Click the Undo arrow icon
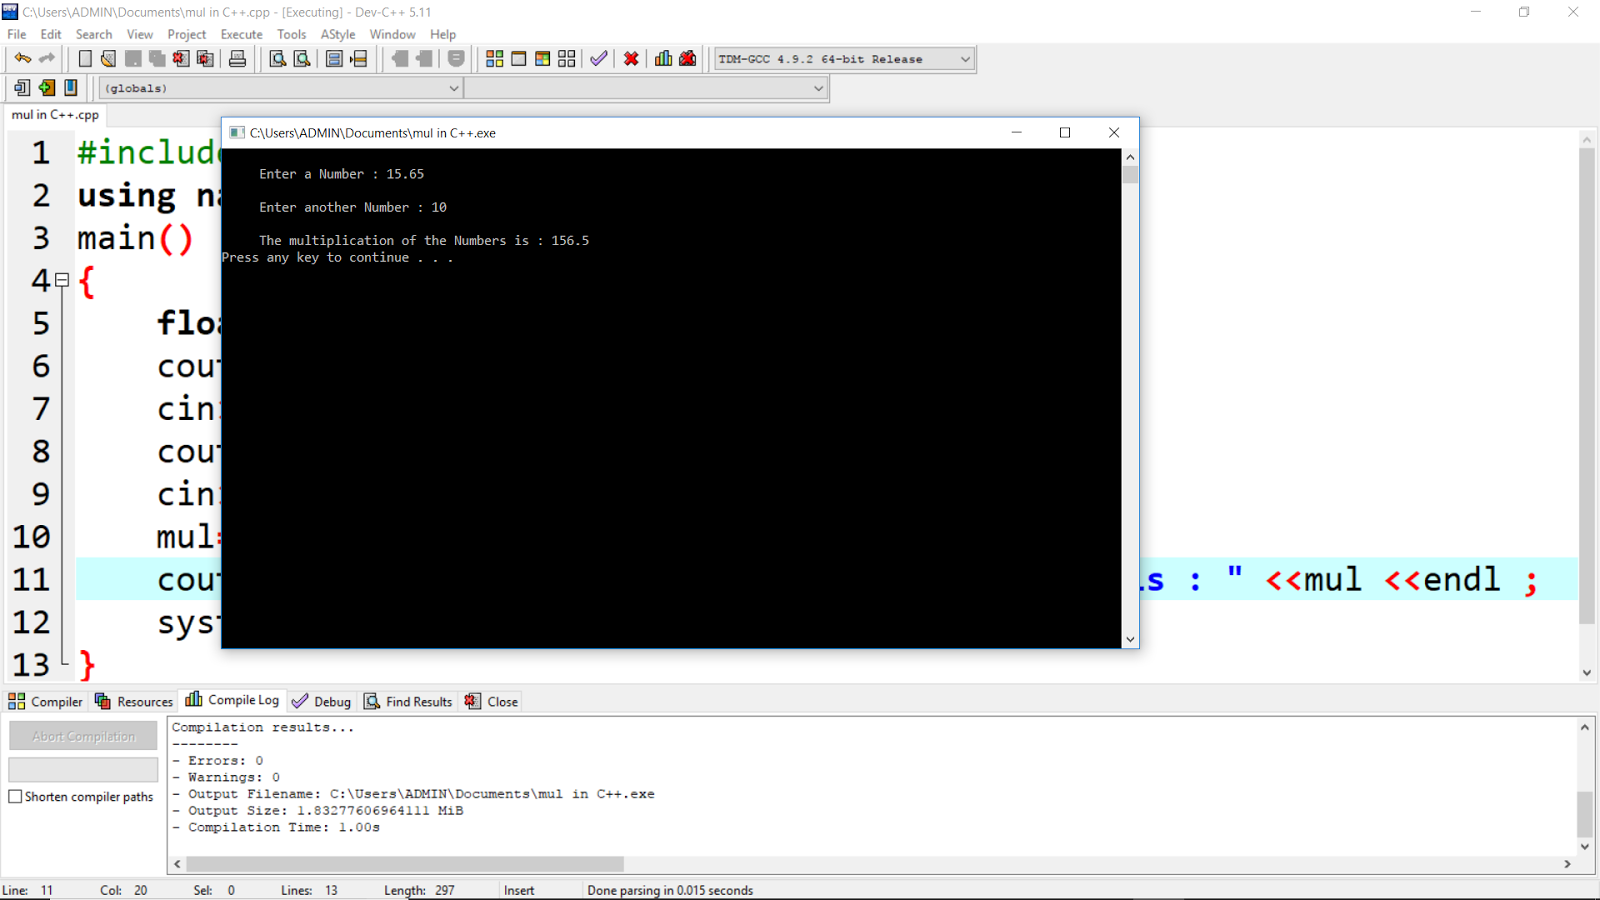Viewport: 1600px width, 900px height. tap(22, 58)
